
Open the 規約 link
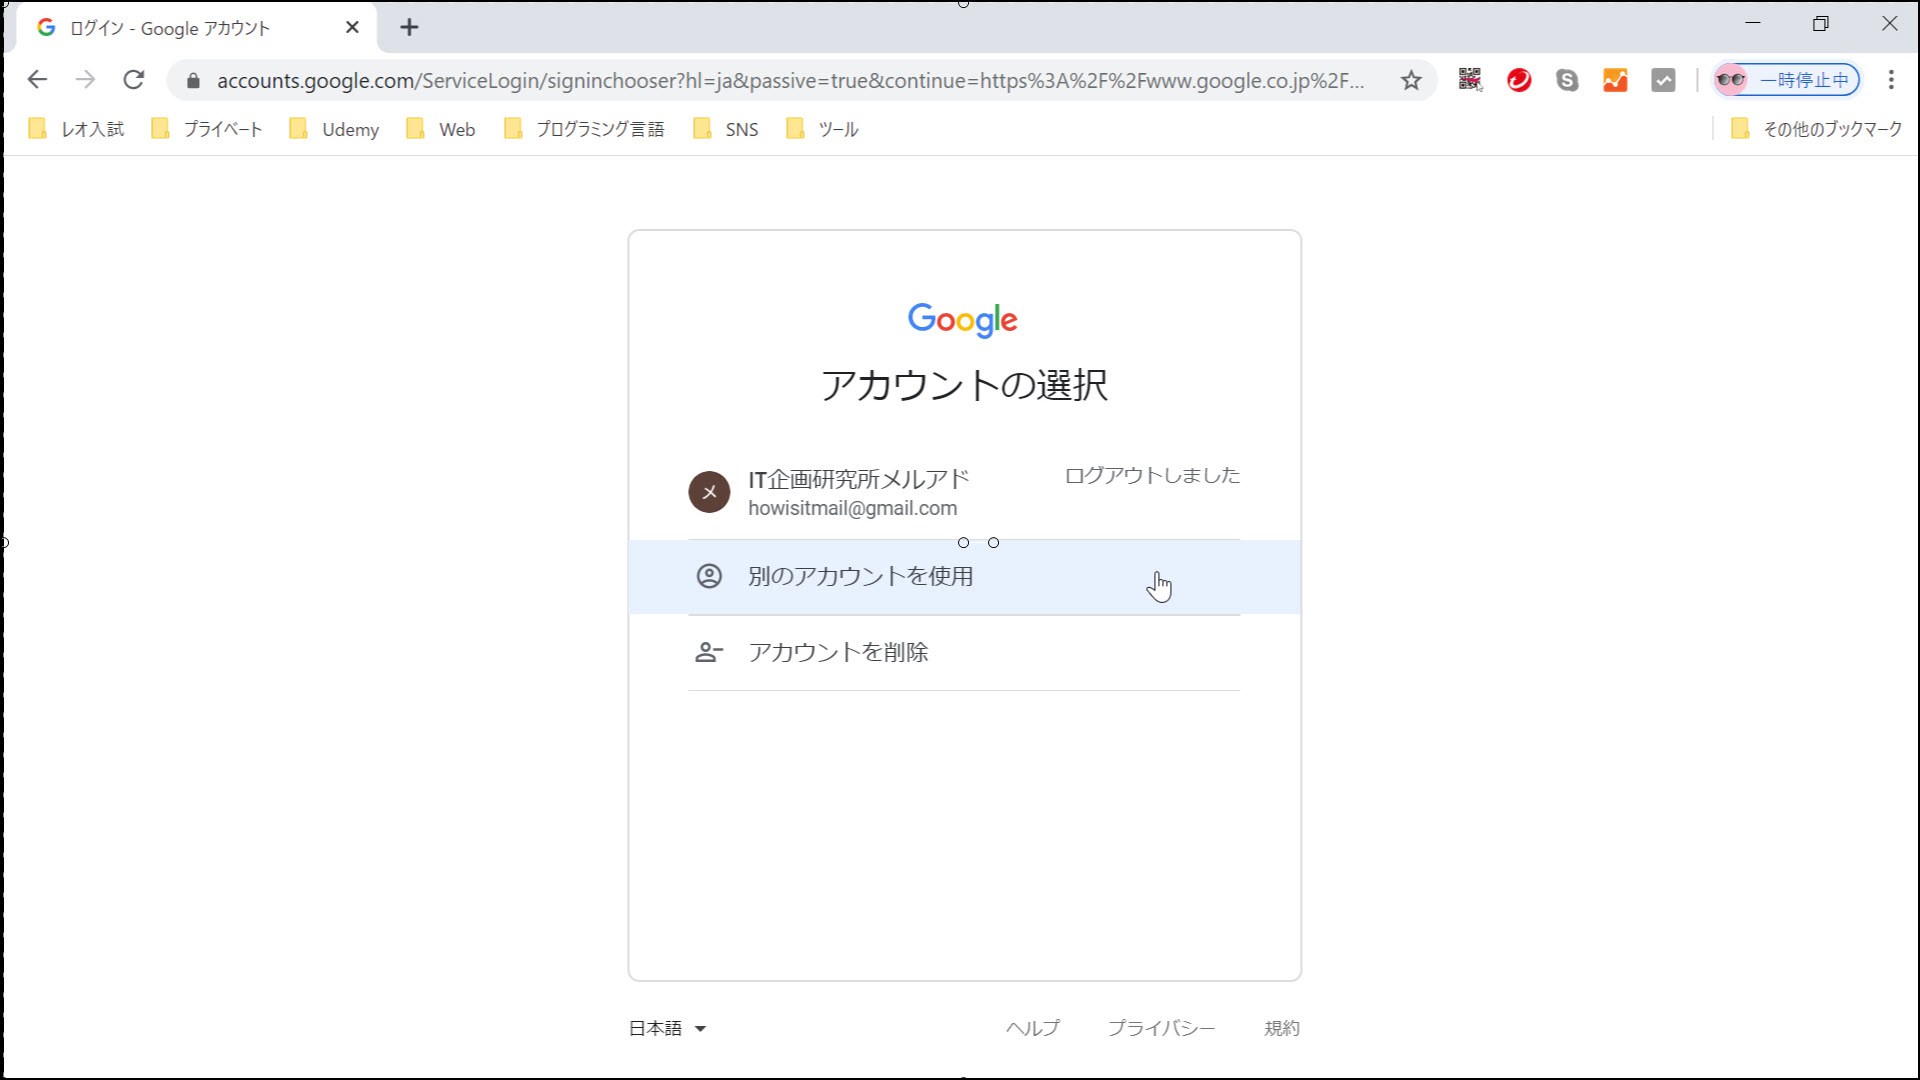tap(1282, 1028)
